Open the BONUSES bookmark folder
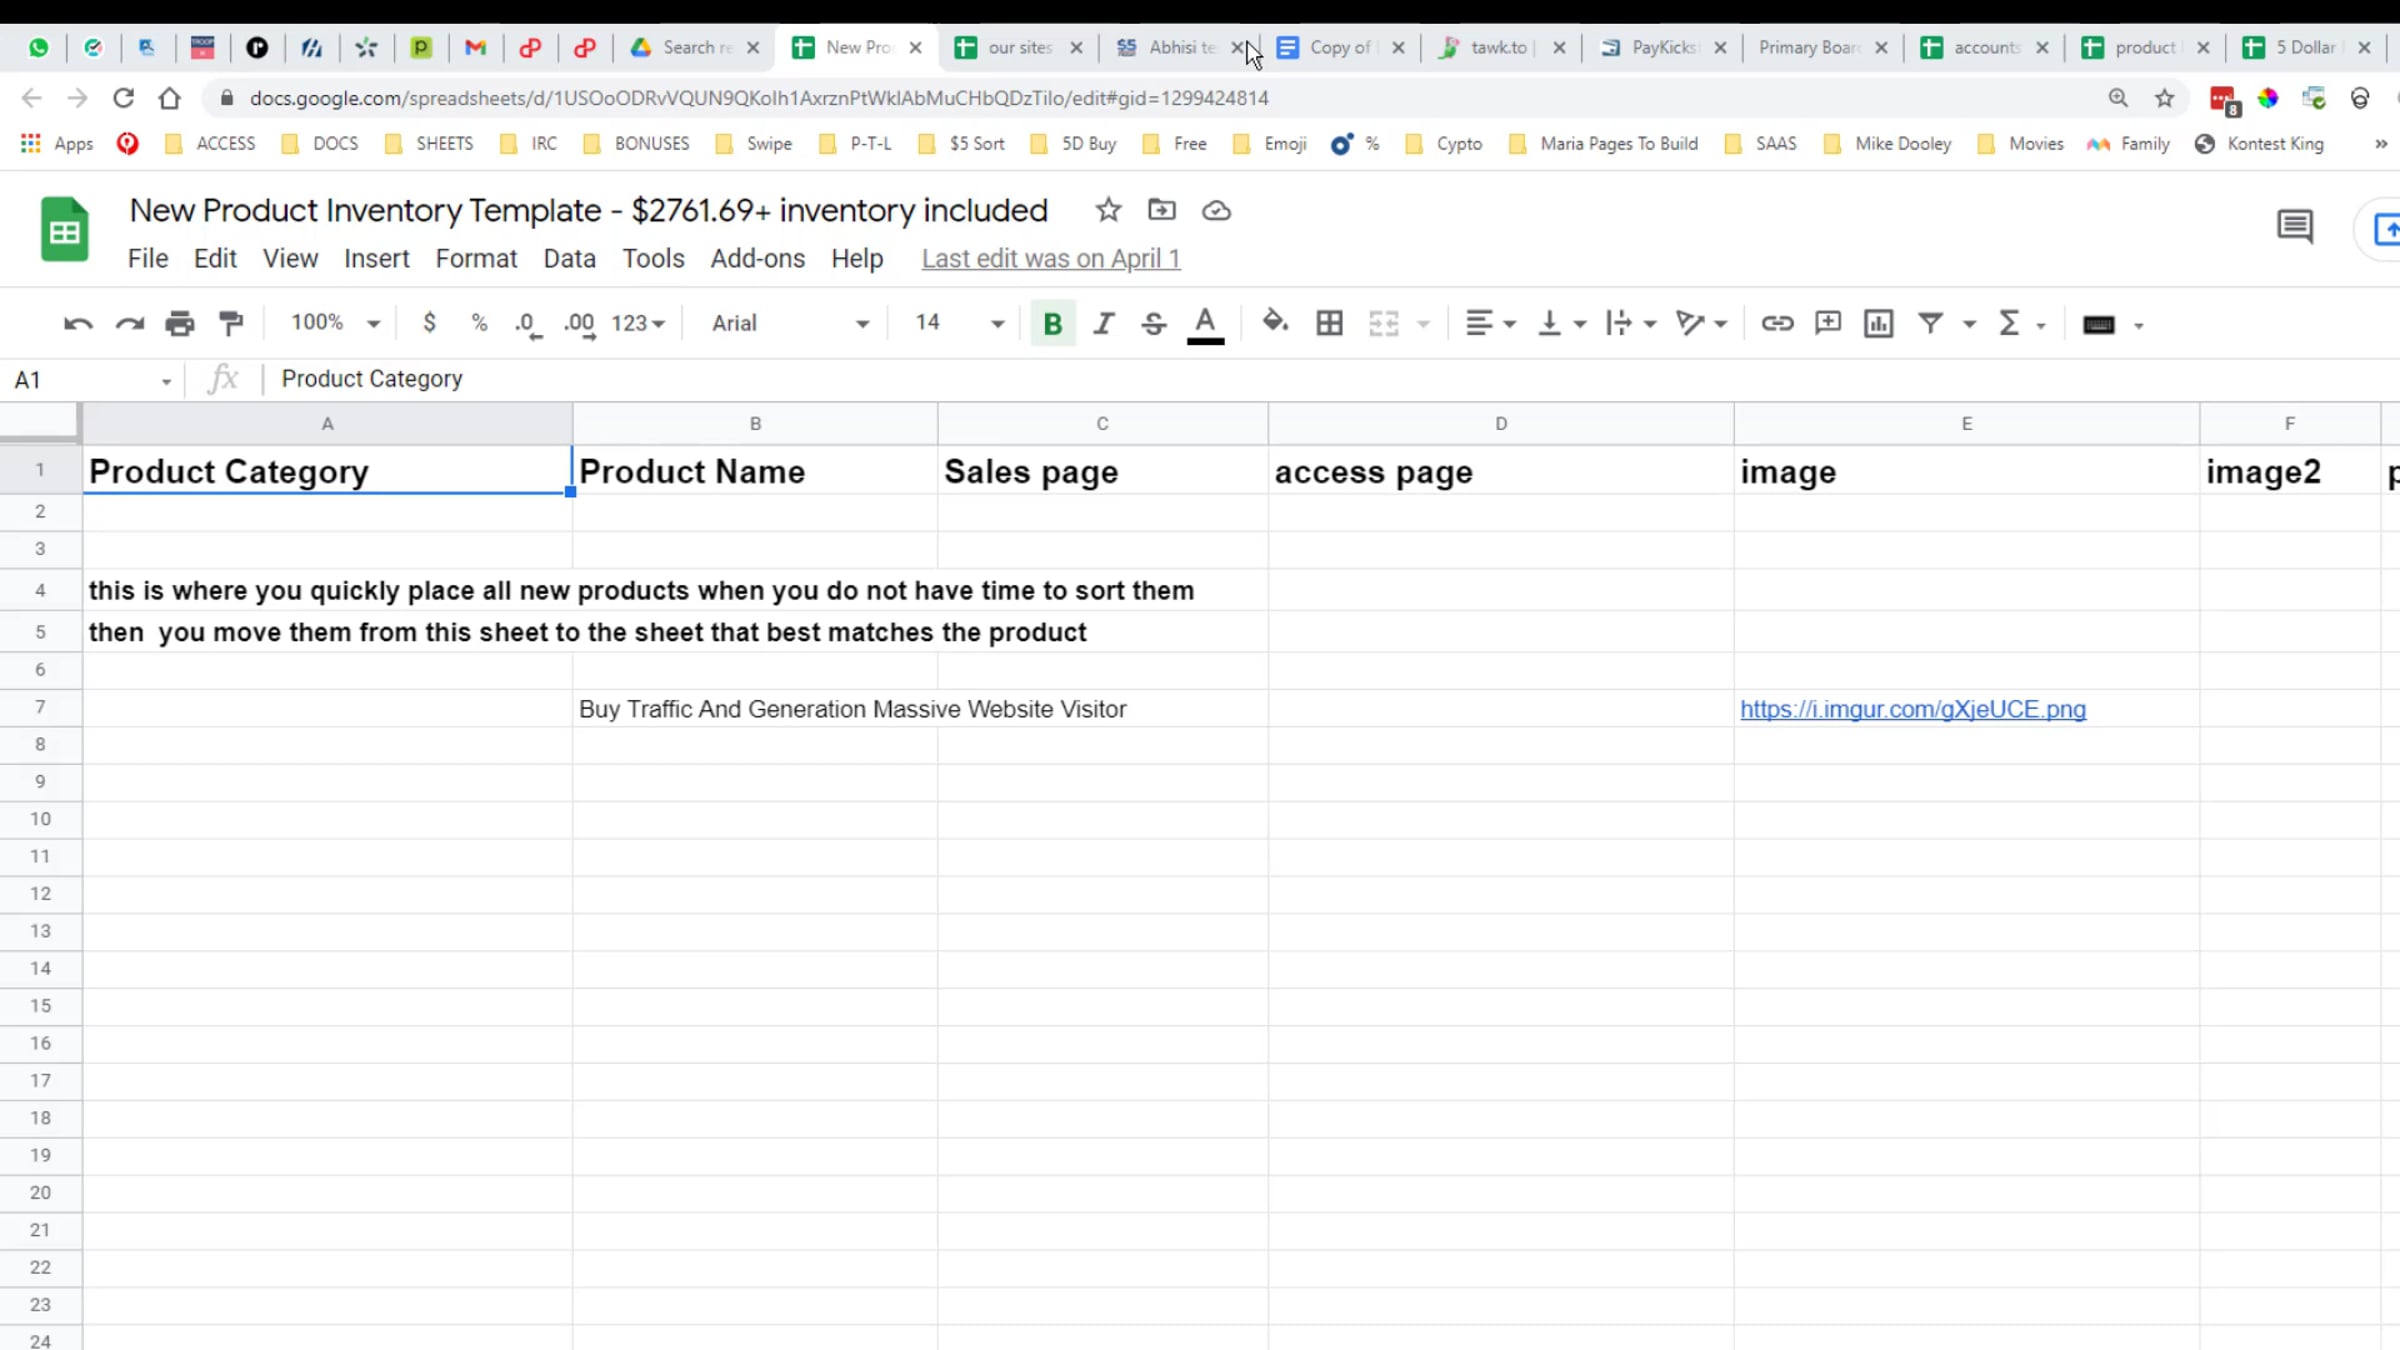Screen dimensions: 2400x1350 click(x=639, y=144)
